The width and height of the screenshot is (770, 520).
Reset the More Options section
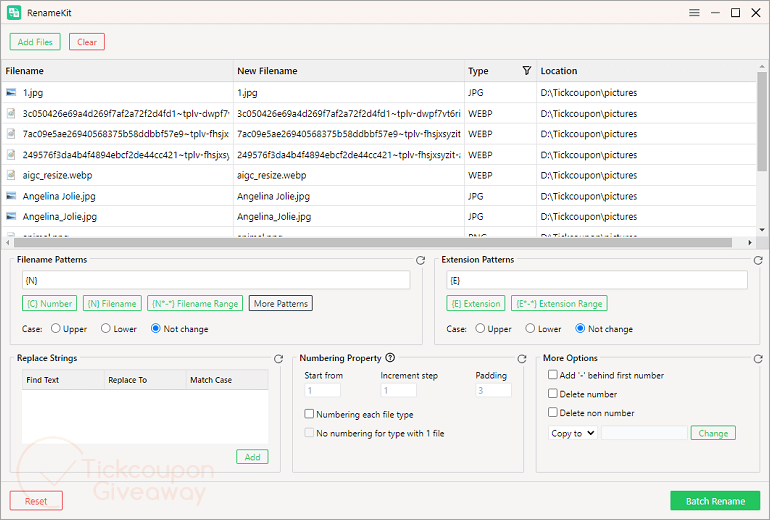(758, 359)
